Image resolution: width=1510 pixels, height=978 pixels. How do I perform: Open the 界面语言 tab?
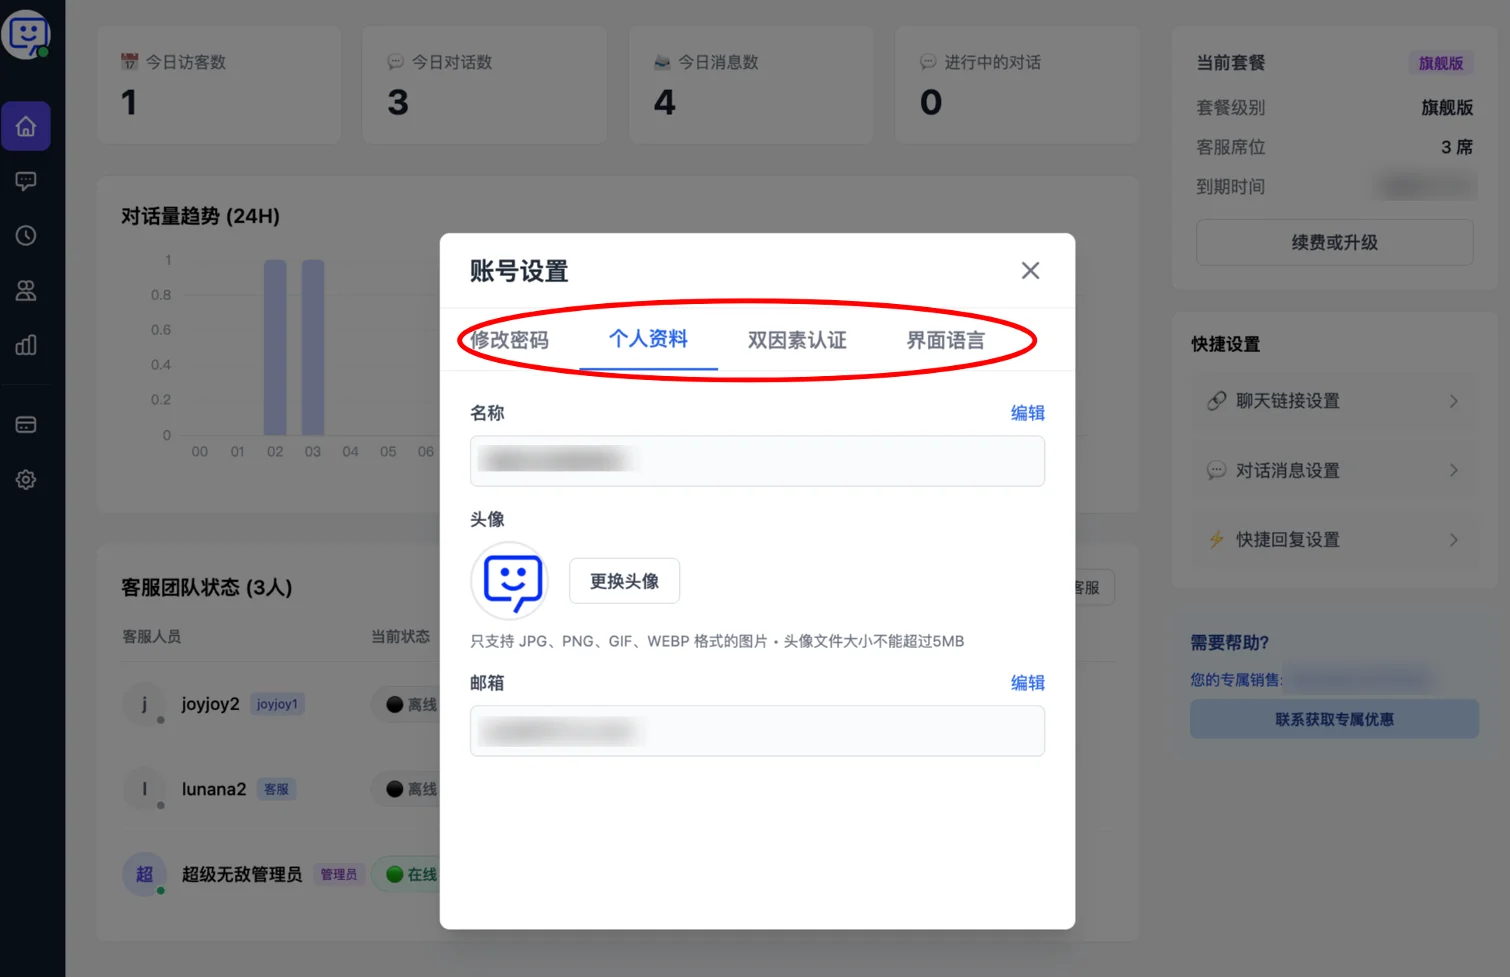tap(944, 340)
